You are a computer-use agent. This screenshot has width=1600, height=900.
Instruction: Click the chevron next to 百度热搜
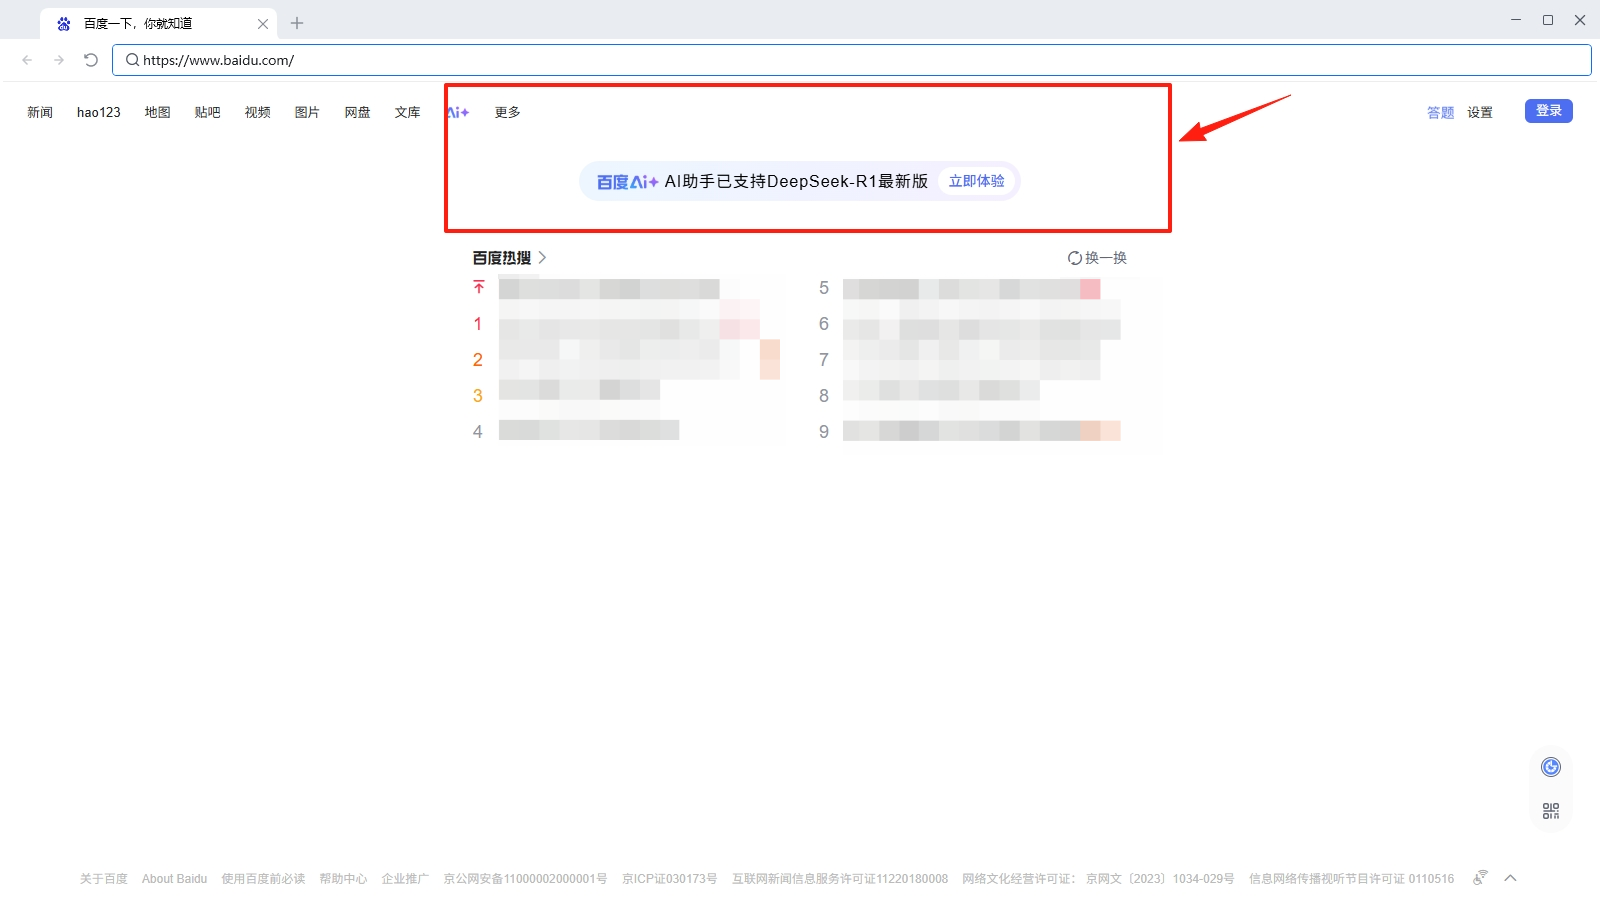tap(542, 257)
